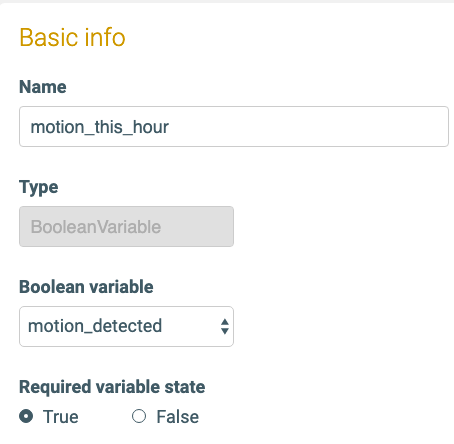Viewport: 454px width, 444px height.
Task: Place cursor at end of Name input
Action: click(170, 127)
